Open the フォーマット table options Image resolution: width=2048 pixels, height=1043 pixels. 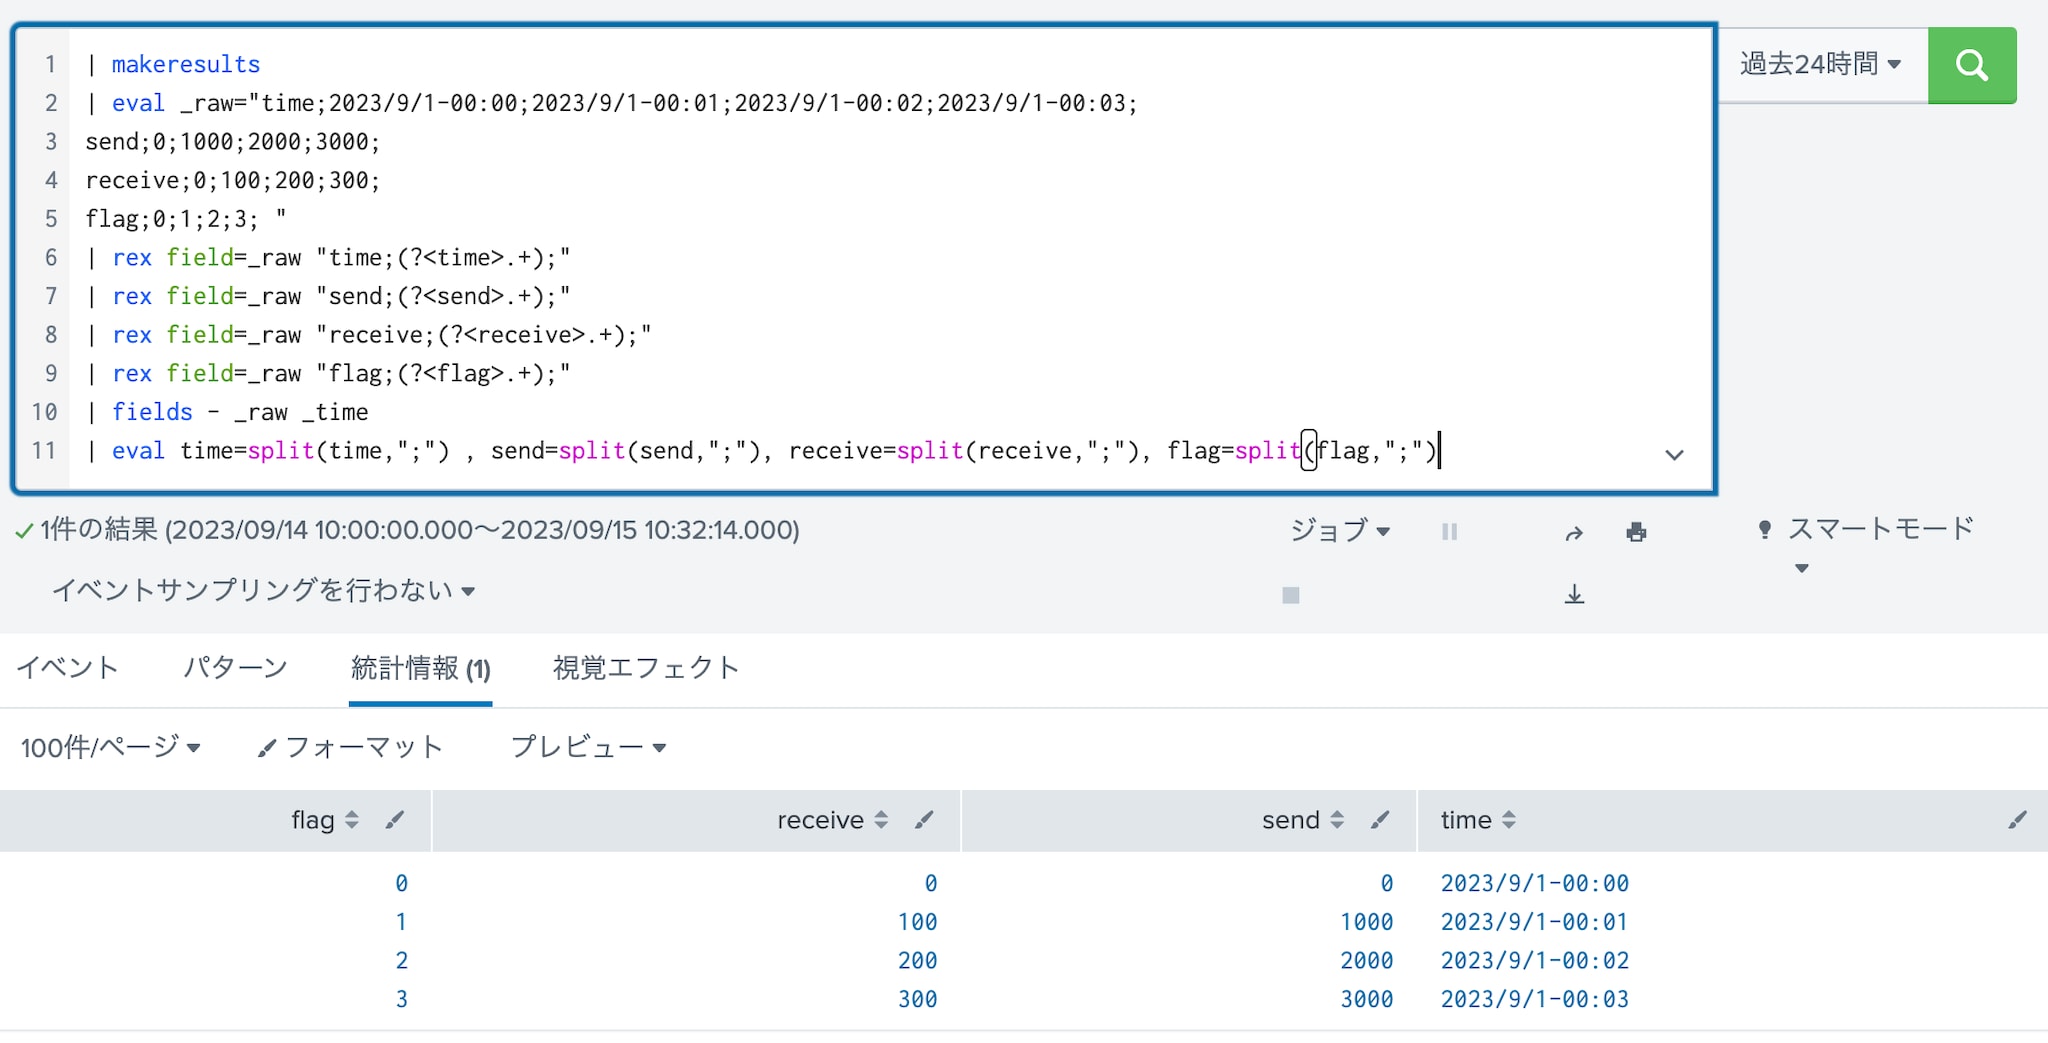[x=350, y=747]
